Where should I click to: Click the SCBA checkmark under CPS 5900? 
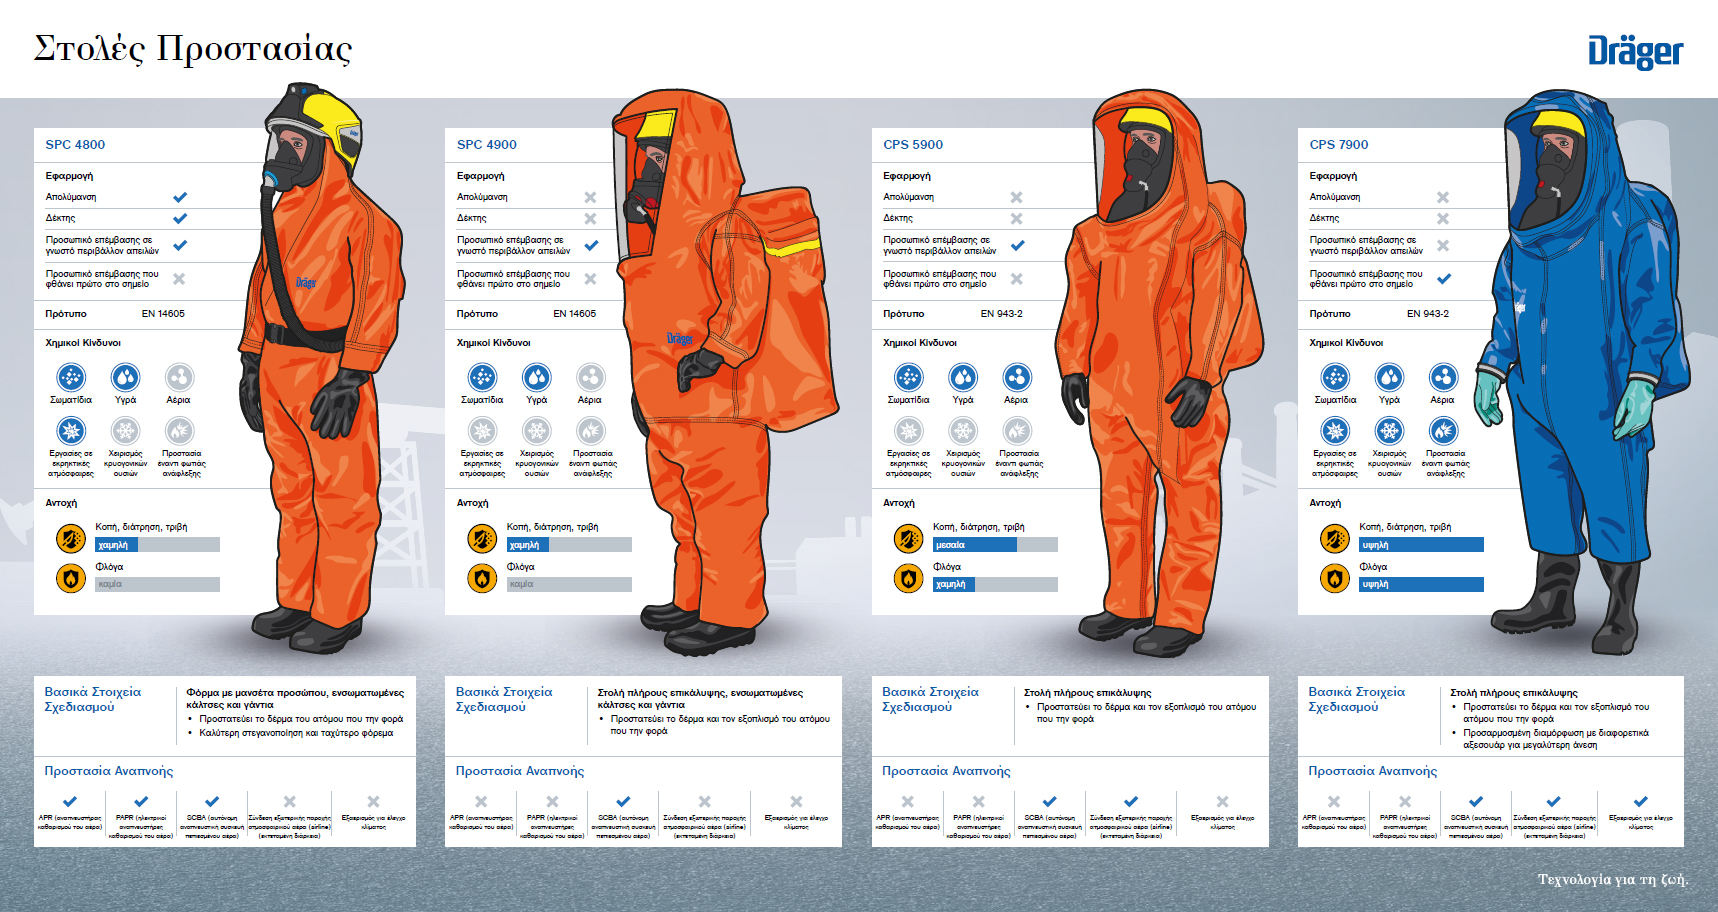(x=1049, y=801)
